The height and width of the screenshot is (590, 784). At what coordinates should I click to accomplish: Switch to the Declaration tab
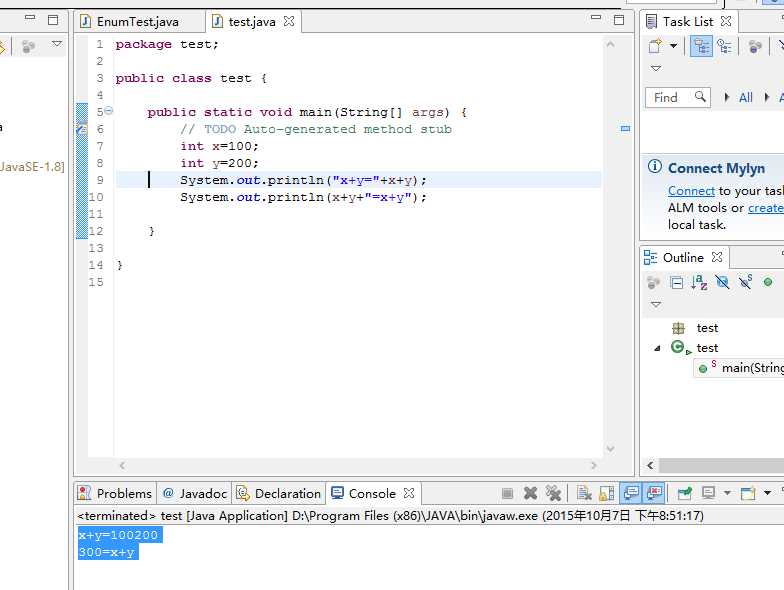278,494
